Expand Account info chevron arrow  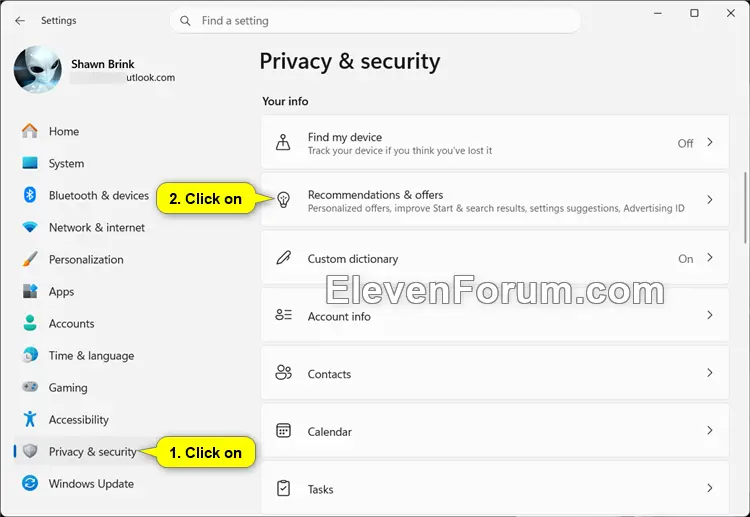point(710,315)
